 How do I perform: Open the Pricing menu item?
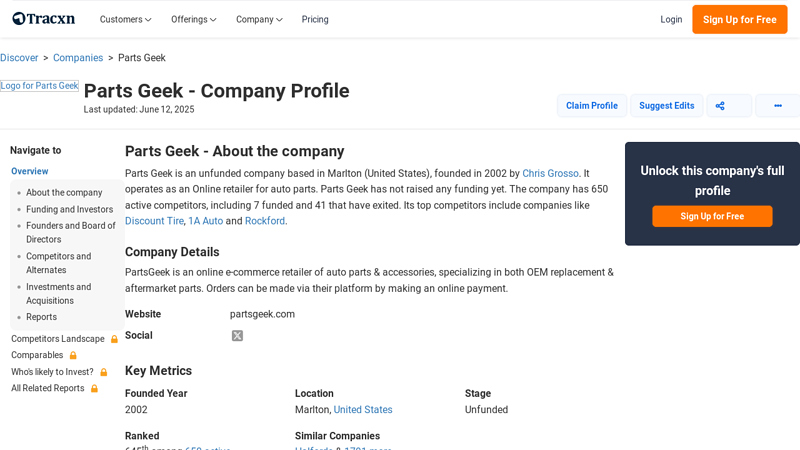point(315,19)
